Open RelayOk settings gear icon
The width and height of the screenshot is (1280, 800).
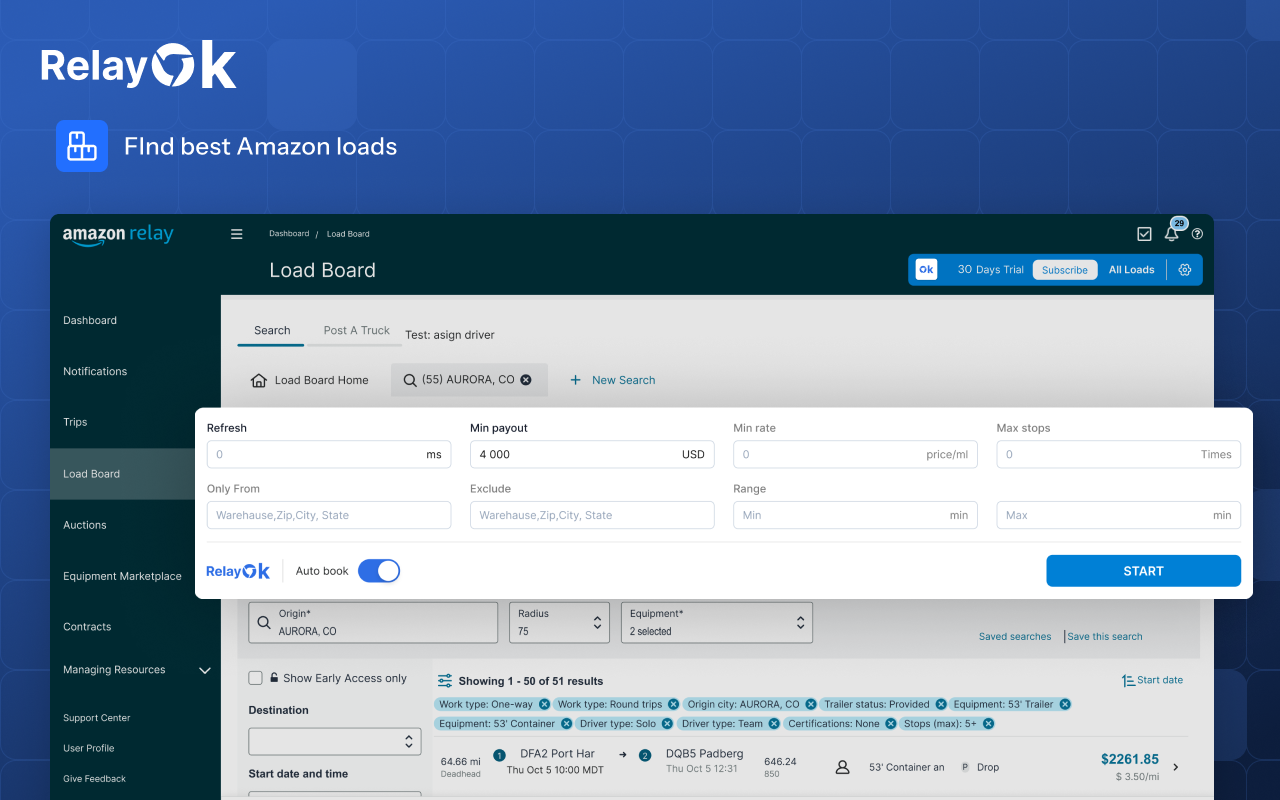[1185, 270]
